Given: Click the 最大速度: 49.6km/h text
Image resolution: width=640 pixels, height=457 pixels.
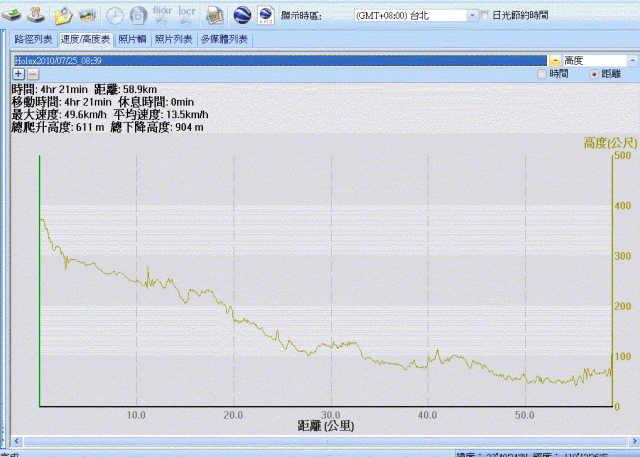Looking at the screenshot, I should click(x=59, y=115).
